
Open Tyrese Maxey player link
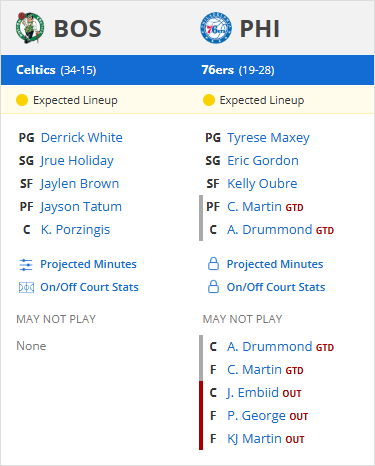pos(268,138)
